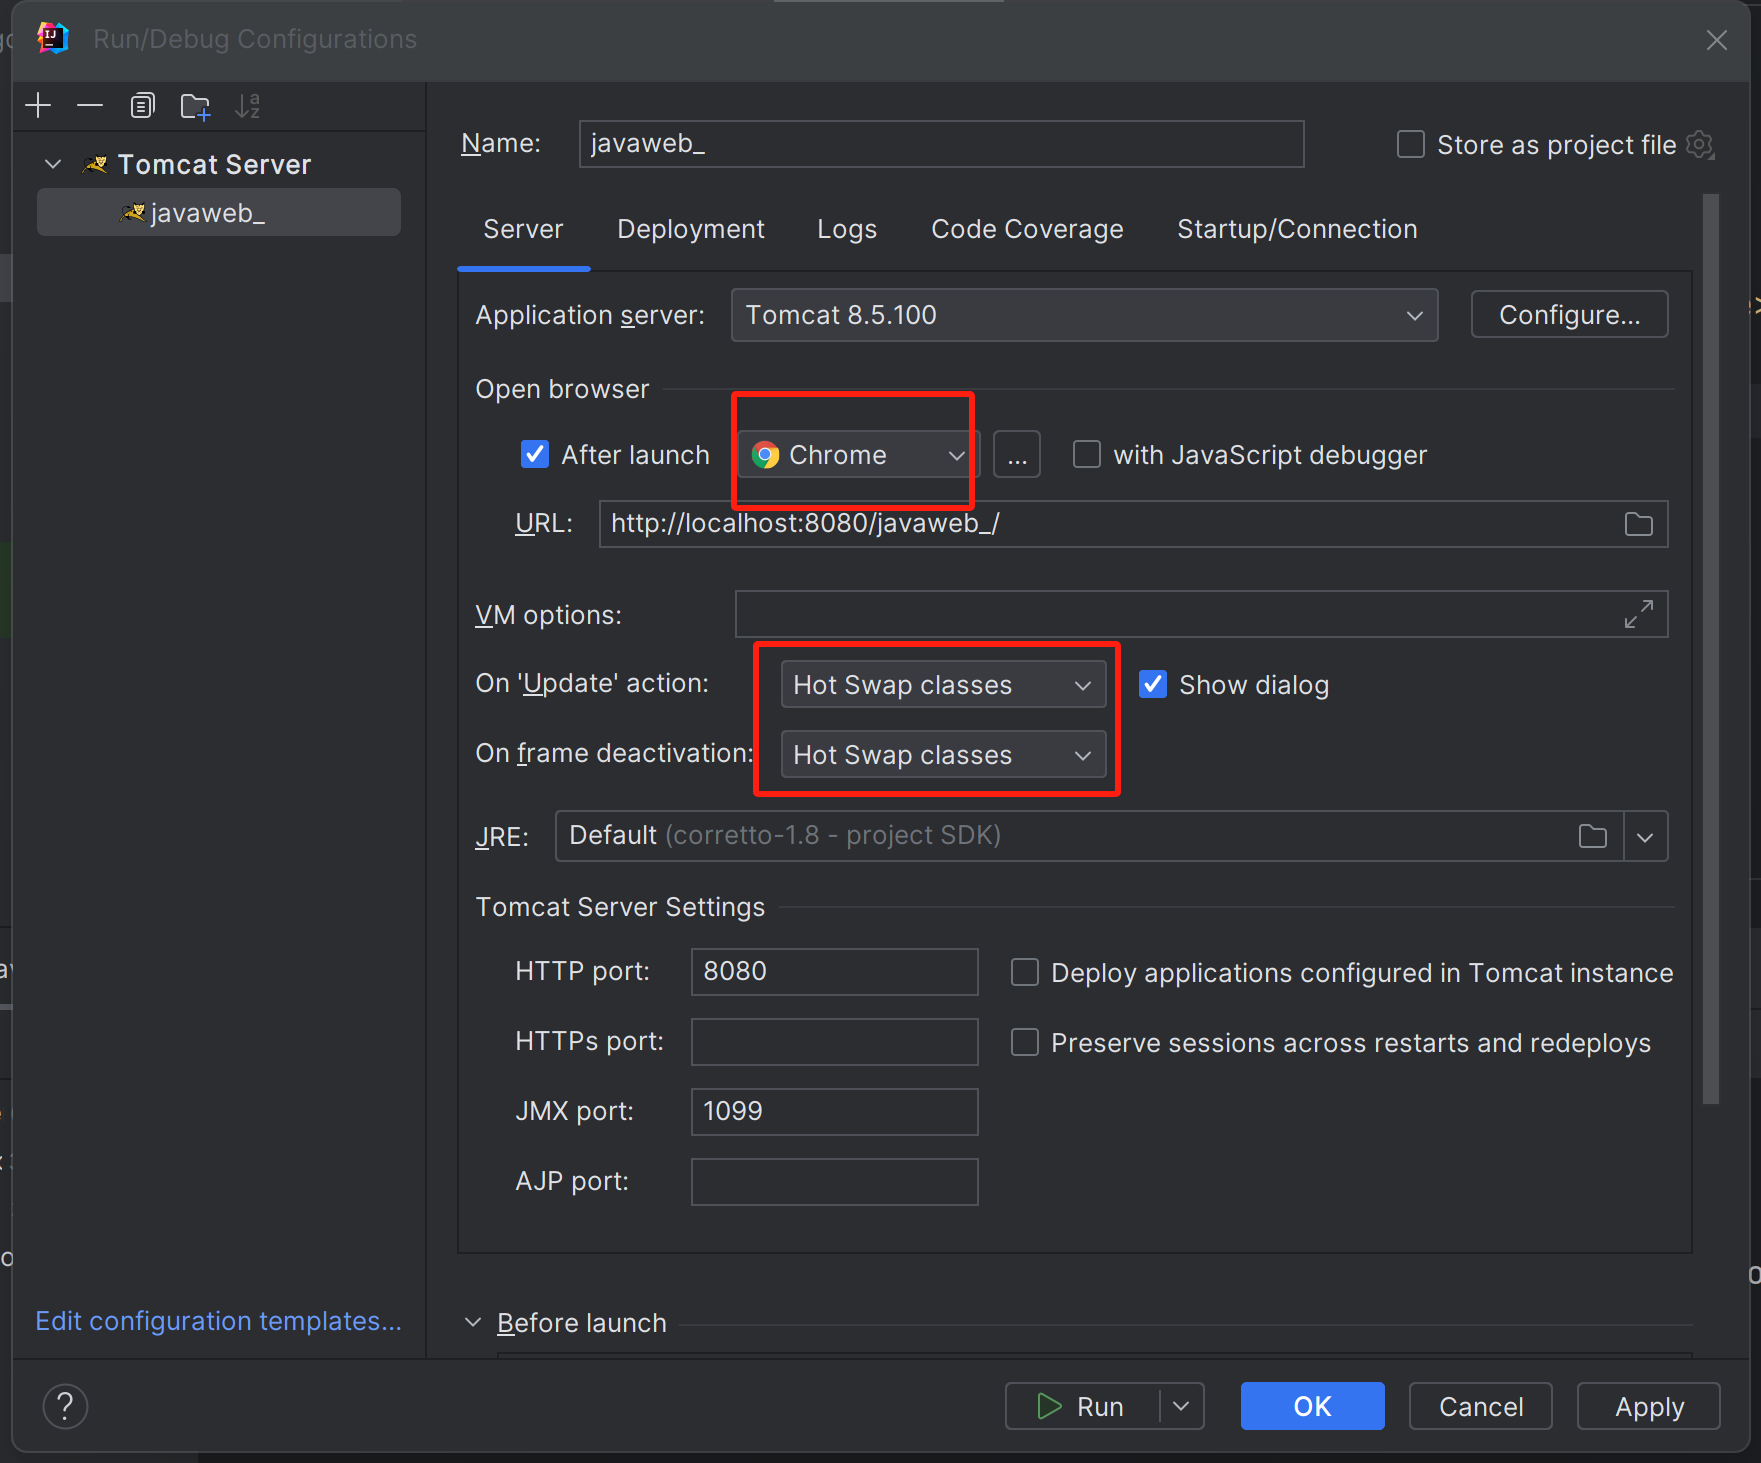This screenshot has width=1761, height=1463.
Task: Open the Application server dropdown
Action: 1084,315
